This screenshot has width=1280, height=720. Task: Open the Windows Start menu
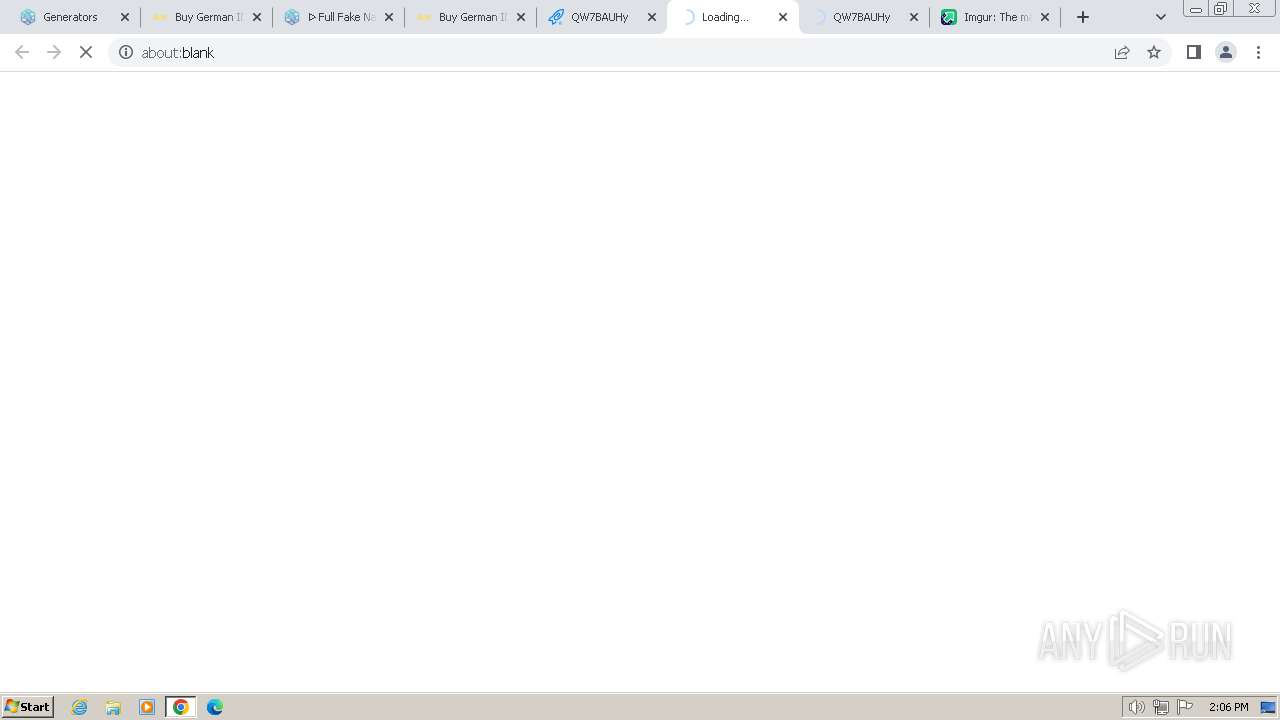pyautogui.click(x=28, y=707)
